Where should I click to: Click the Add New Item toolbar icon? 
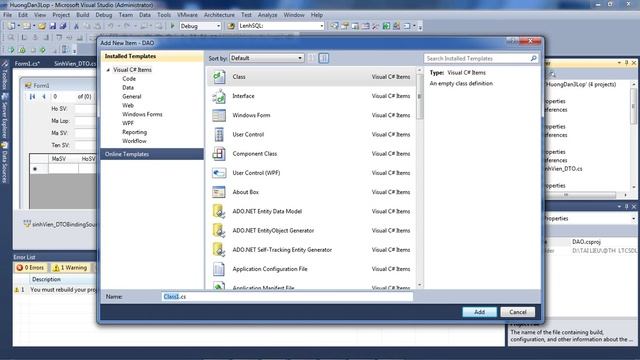27,26
